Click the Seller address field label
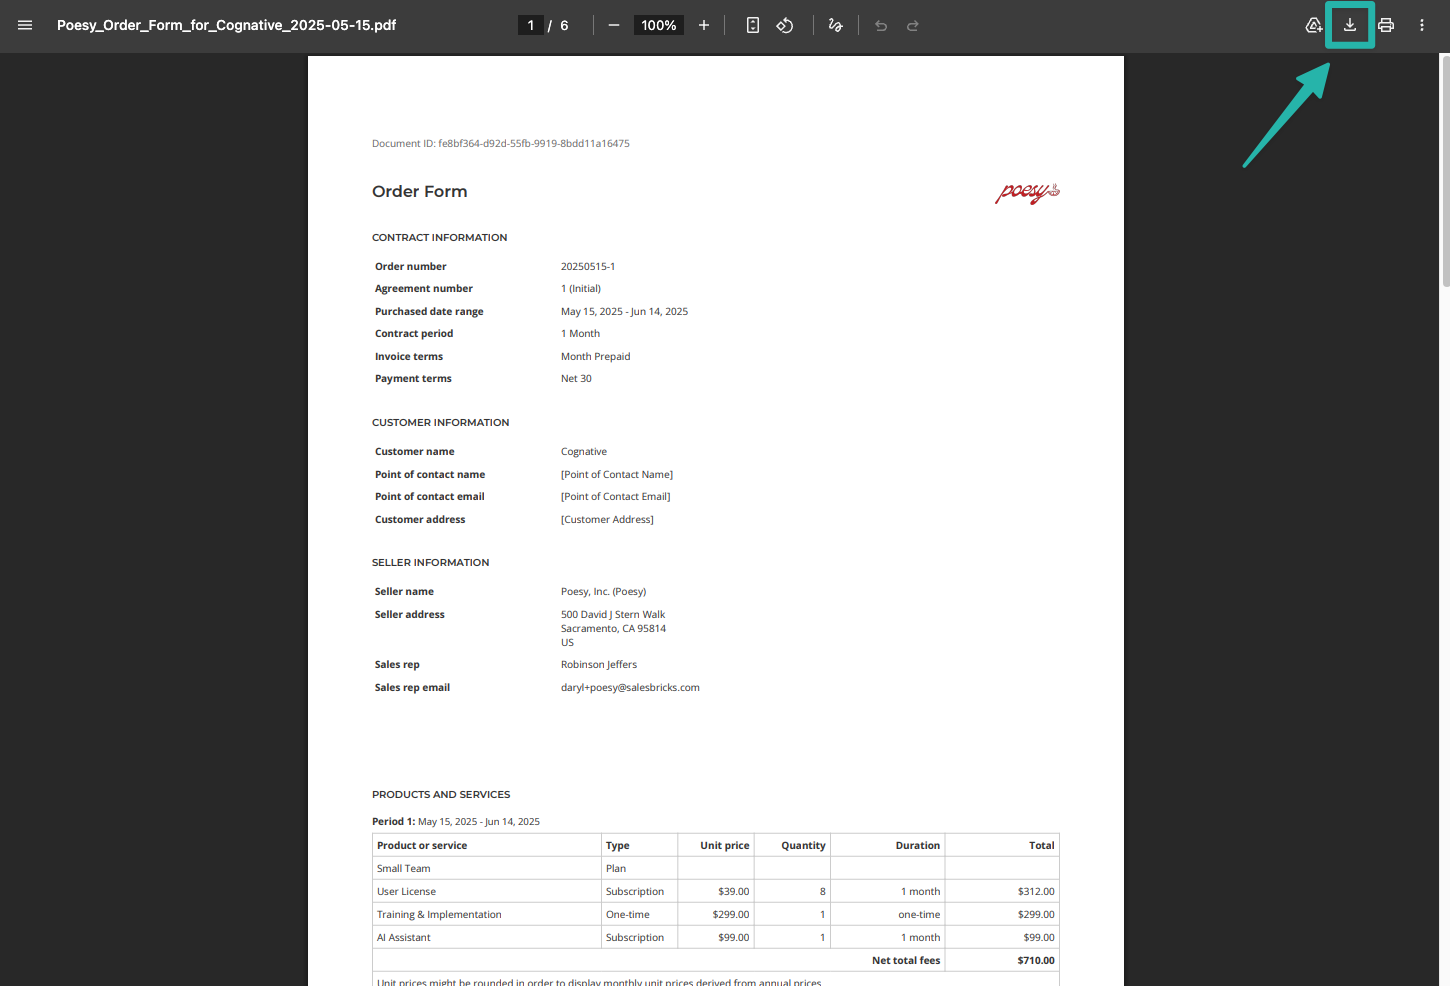1450x986 pixels. 410,615
